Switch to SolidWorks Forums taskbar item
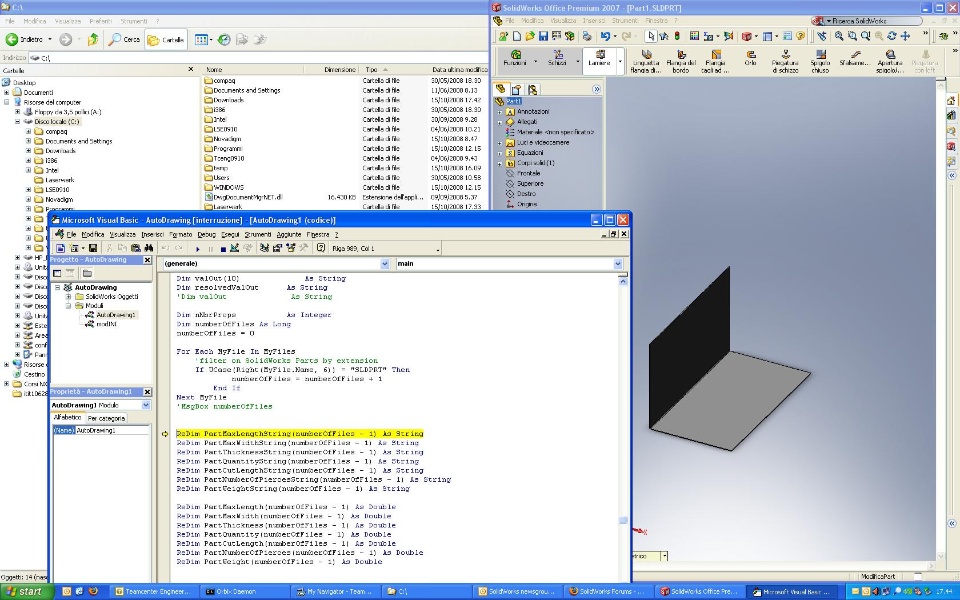 click(x=609, y=591)
